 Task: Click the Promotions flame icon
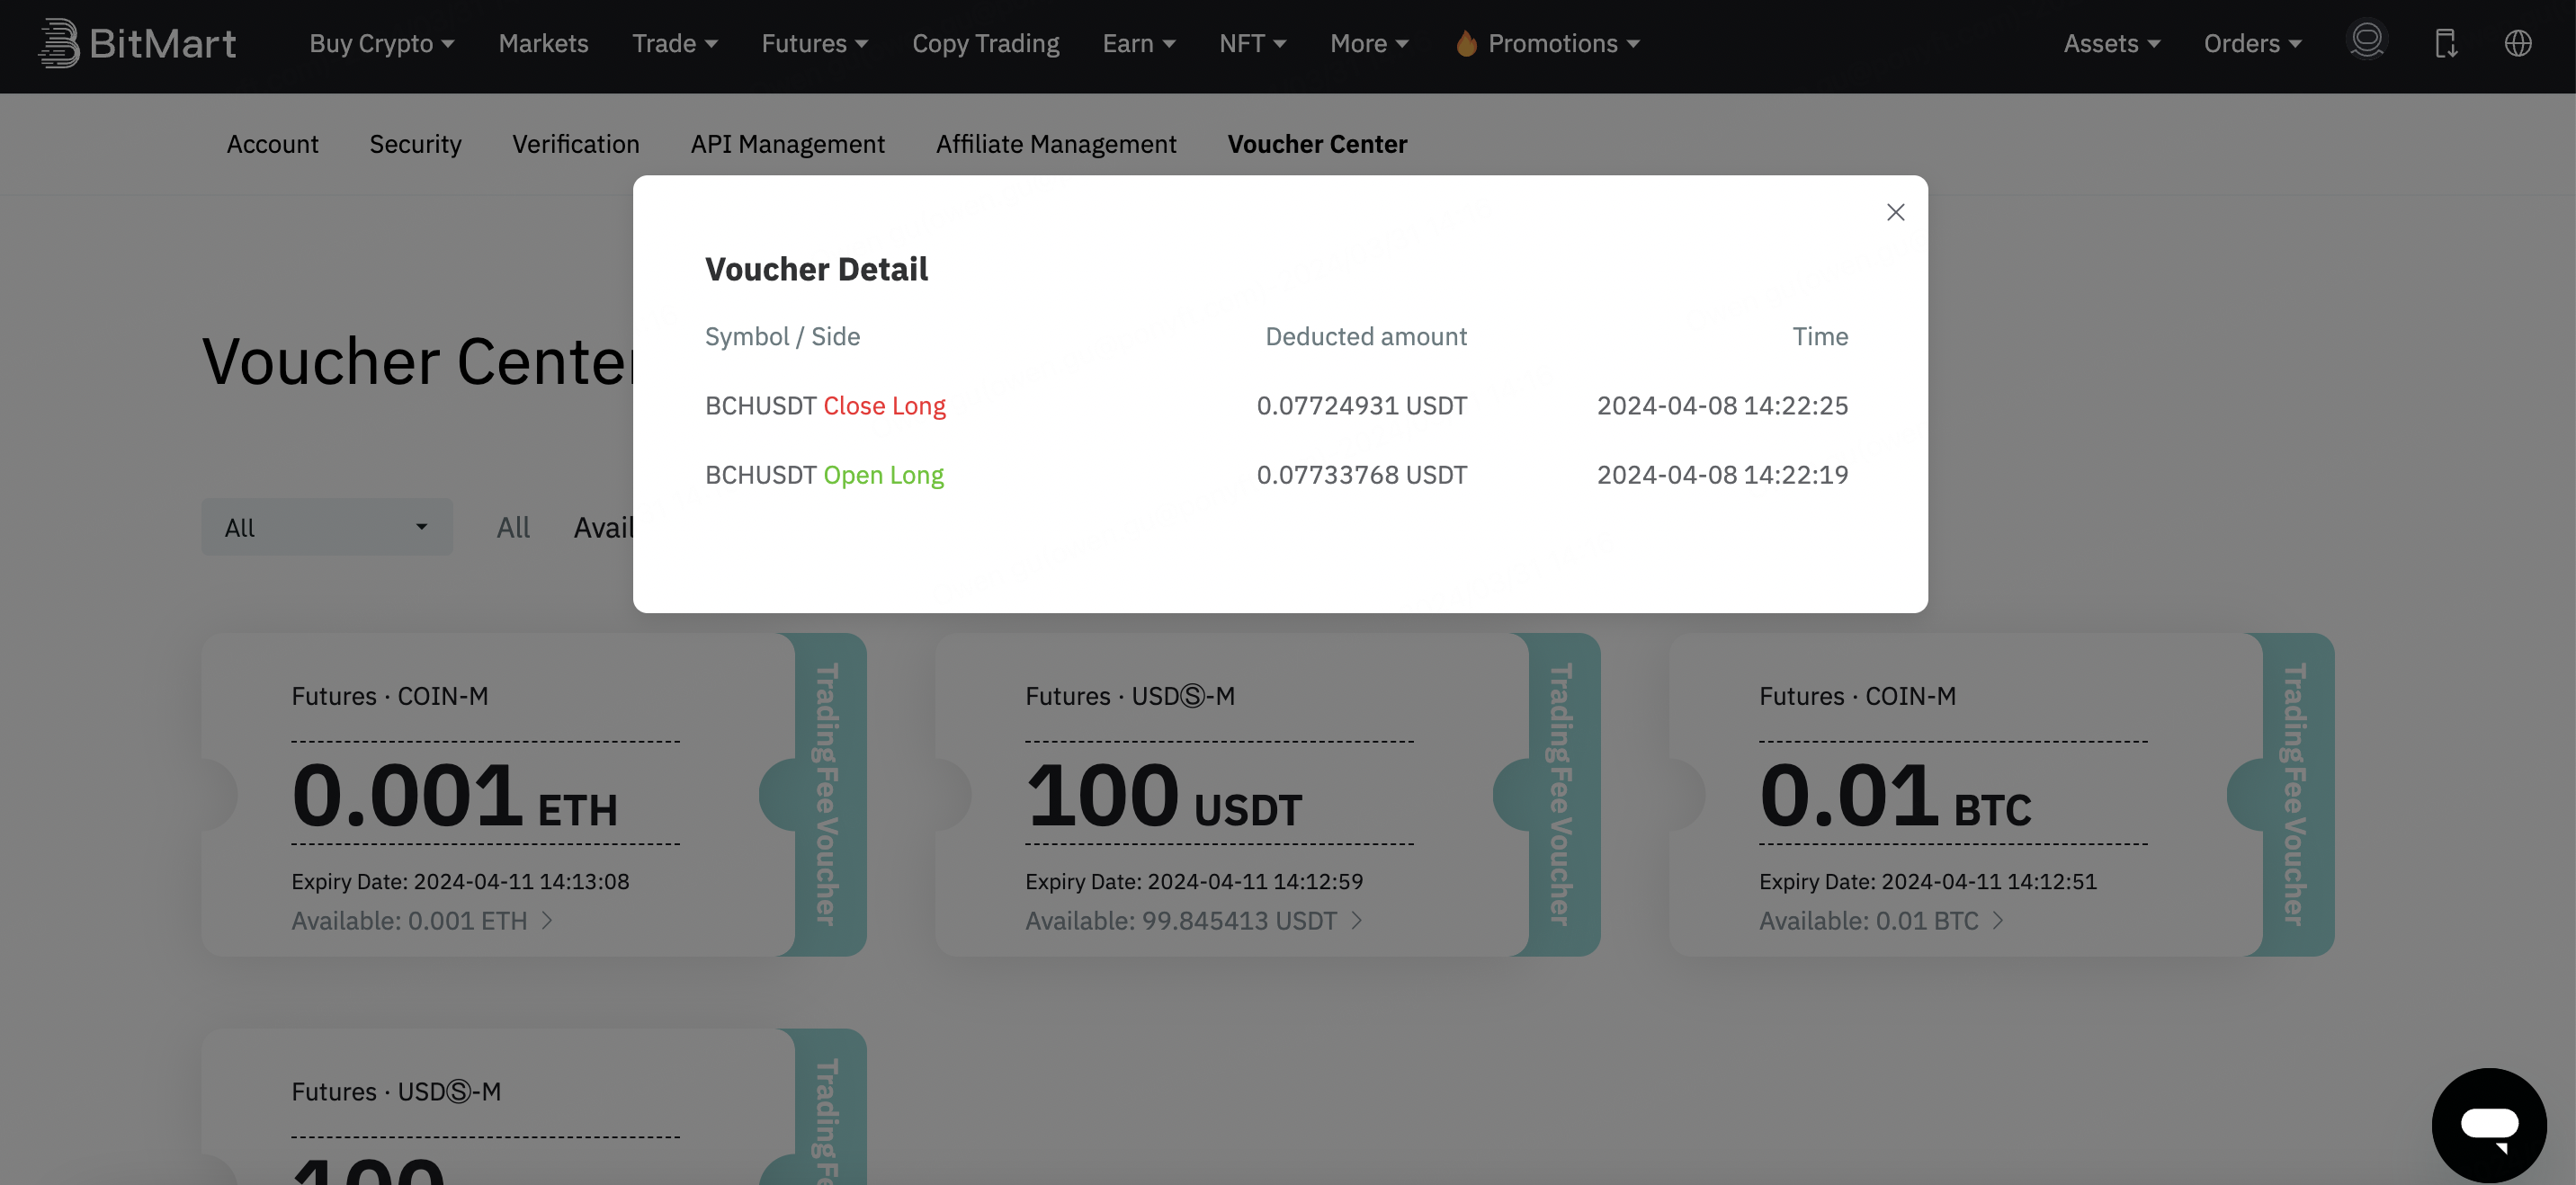(1466, 43)
